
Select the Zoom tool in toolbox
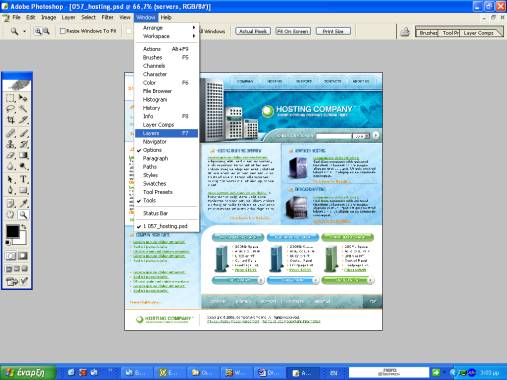click(x=23, y=215)
